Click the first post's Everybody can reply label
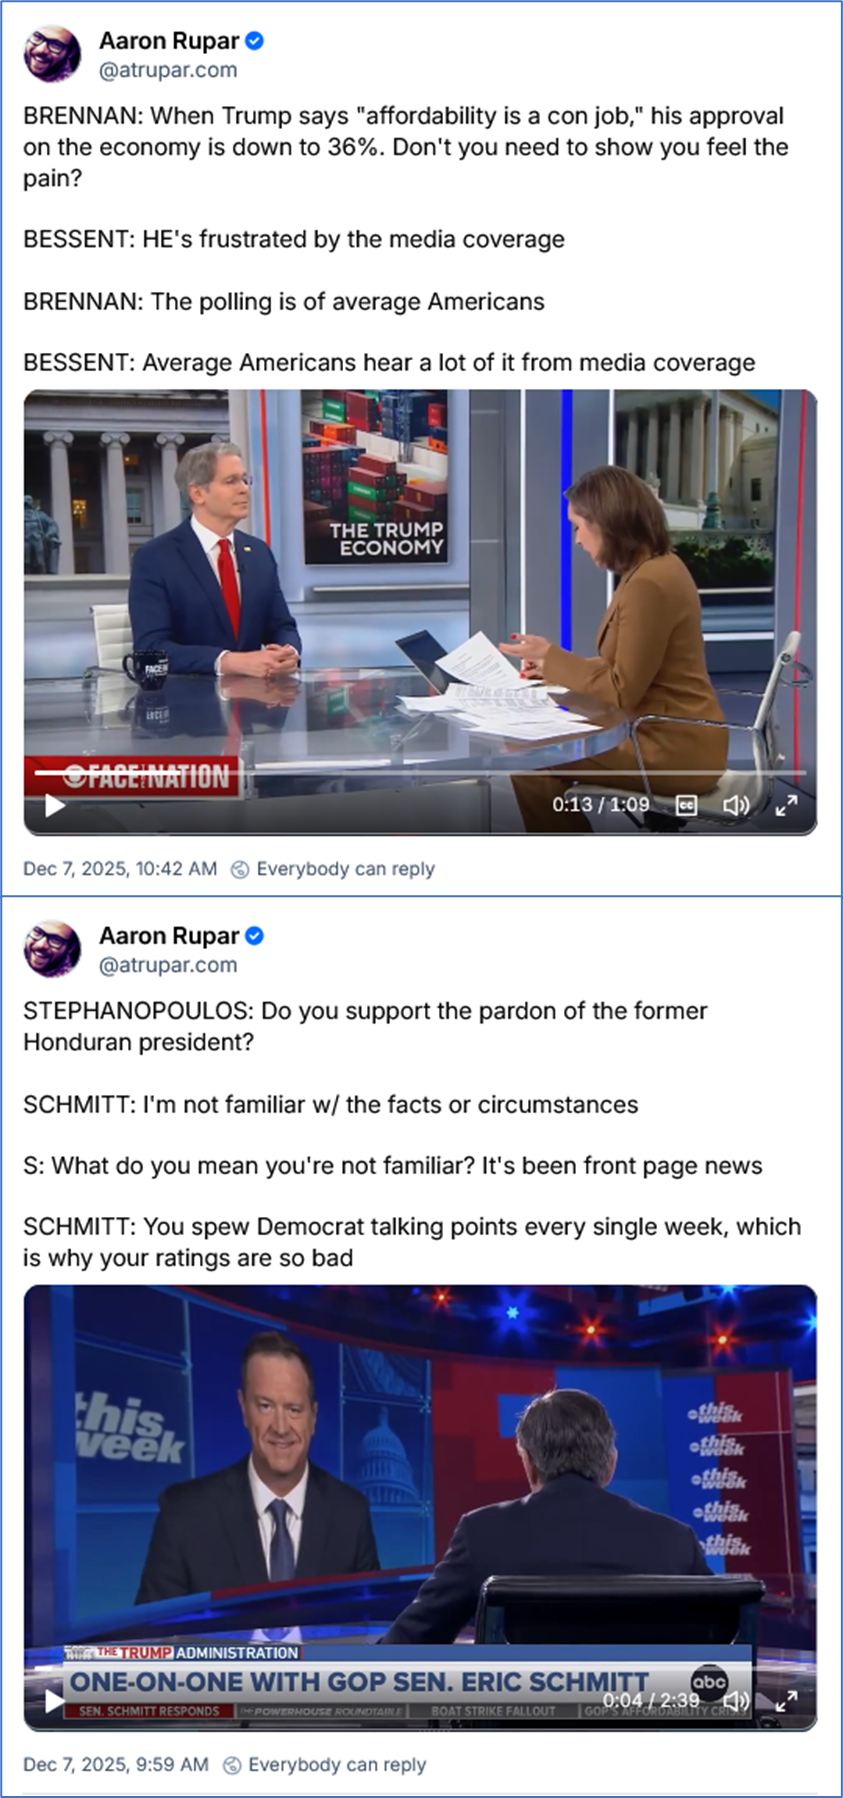Screen dimensions: 843x1798 click(345, 869)
